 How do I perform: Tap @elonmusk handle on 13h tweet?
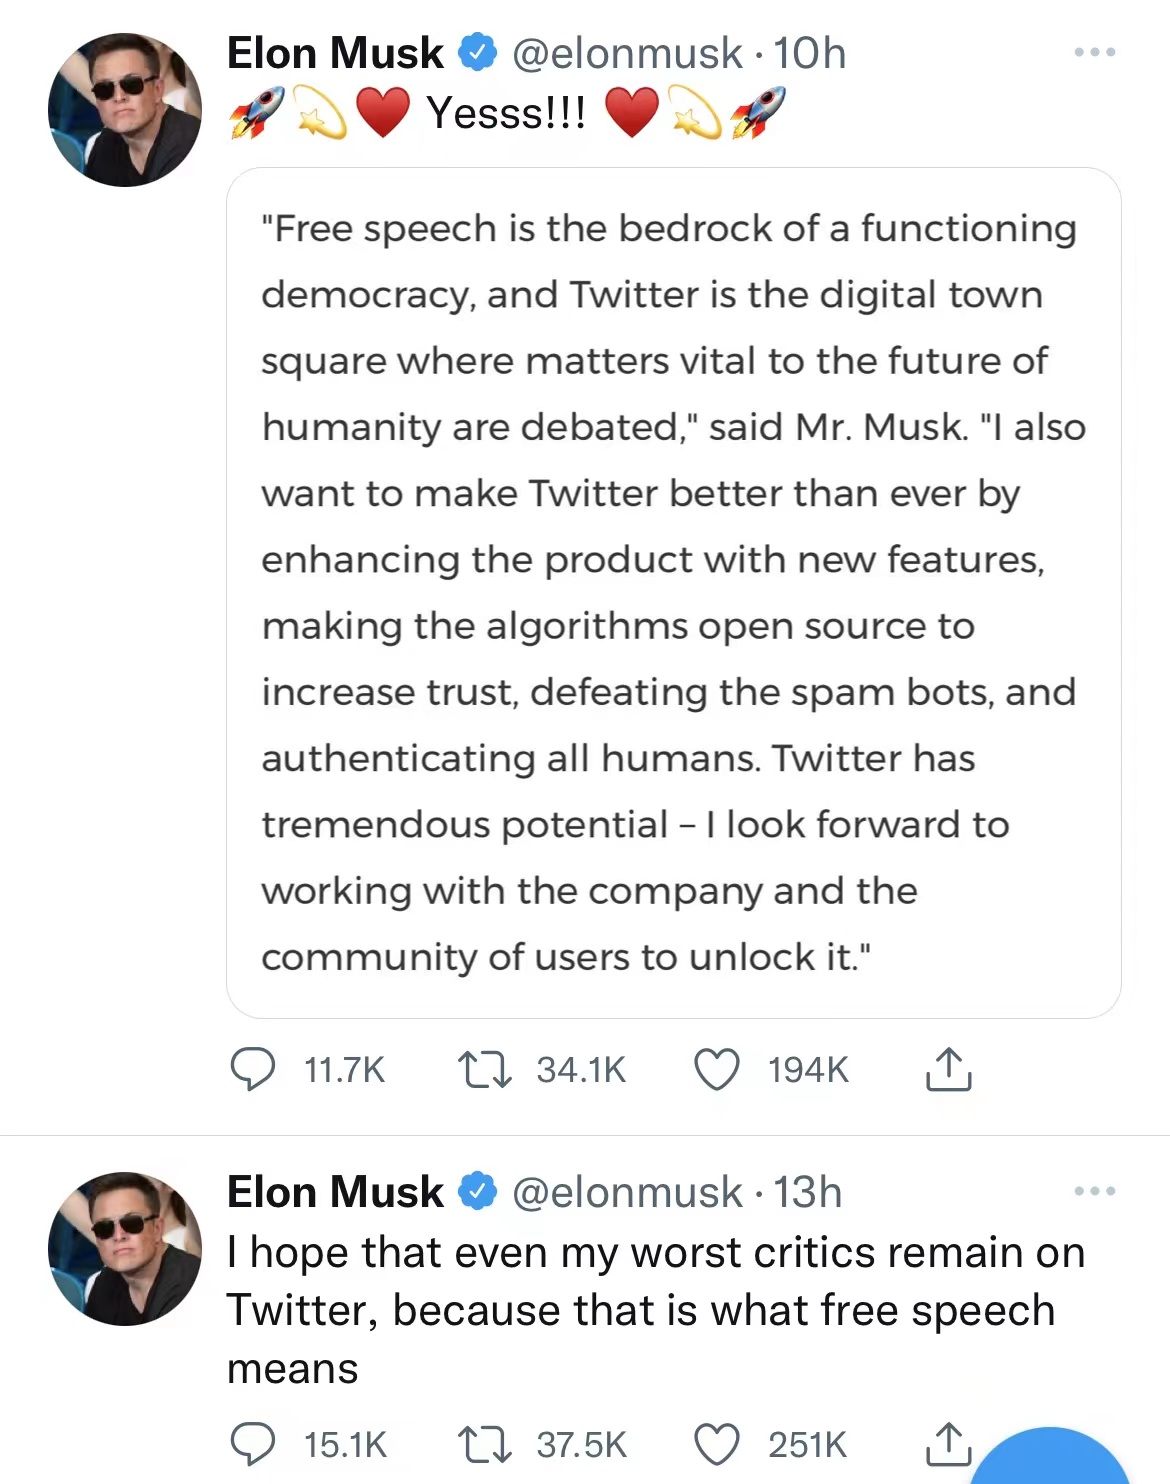coord(627,1192)
